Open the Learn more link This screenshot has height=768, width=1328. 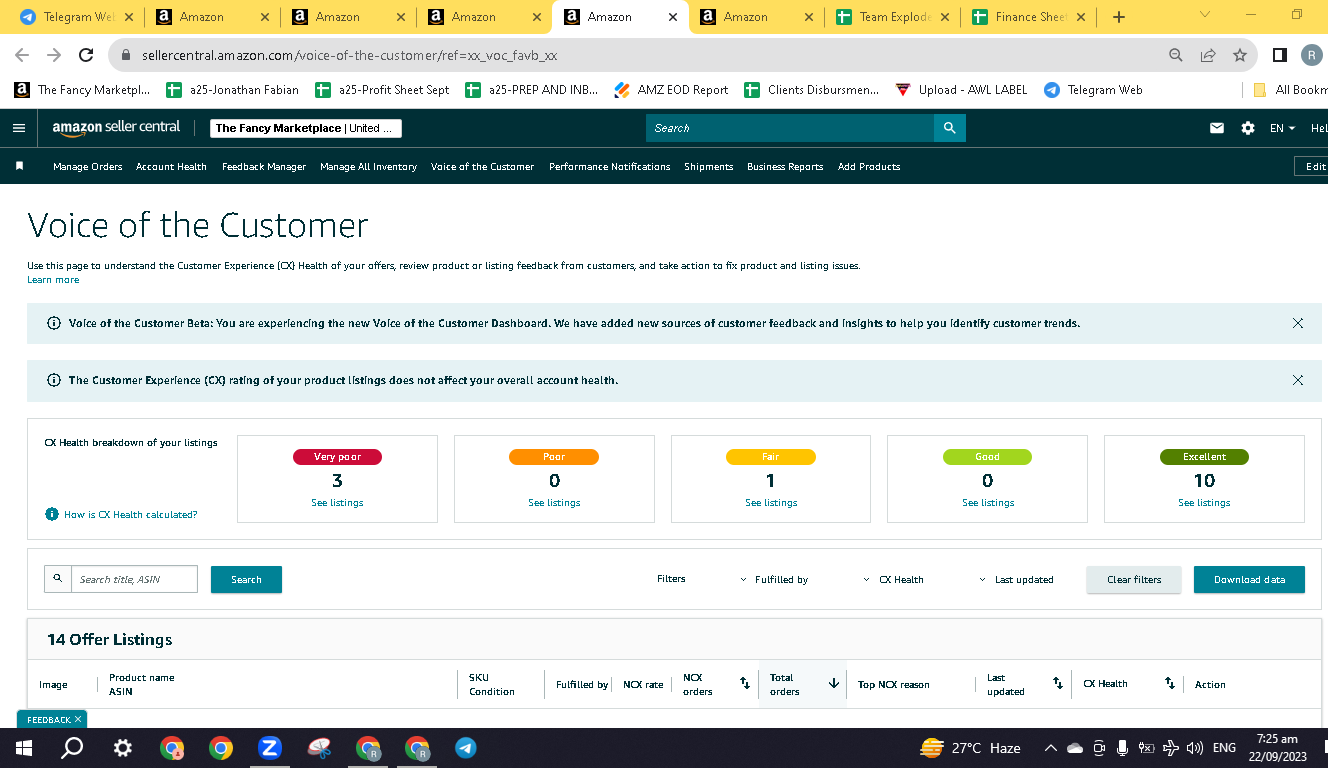point(53,280)
